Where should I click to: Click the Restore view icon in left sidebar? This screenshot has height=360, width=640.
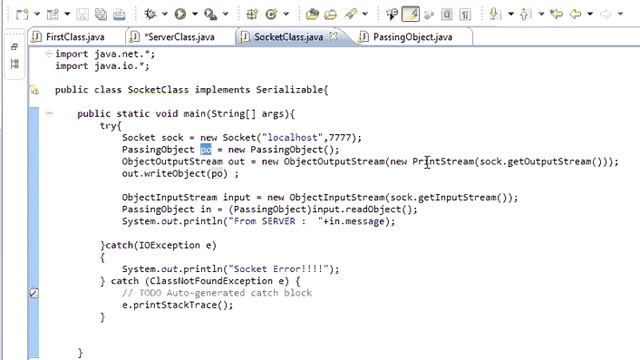pyautogui.click(x=14, y=47)
